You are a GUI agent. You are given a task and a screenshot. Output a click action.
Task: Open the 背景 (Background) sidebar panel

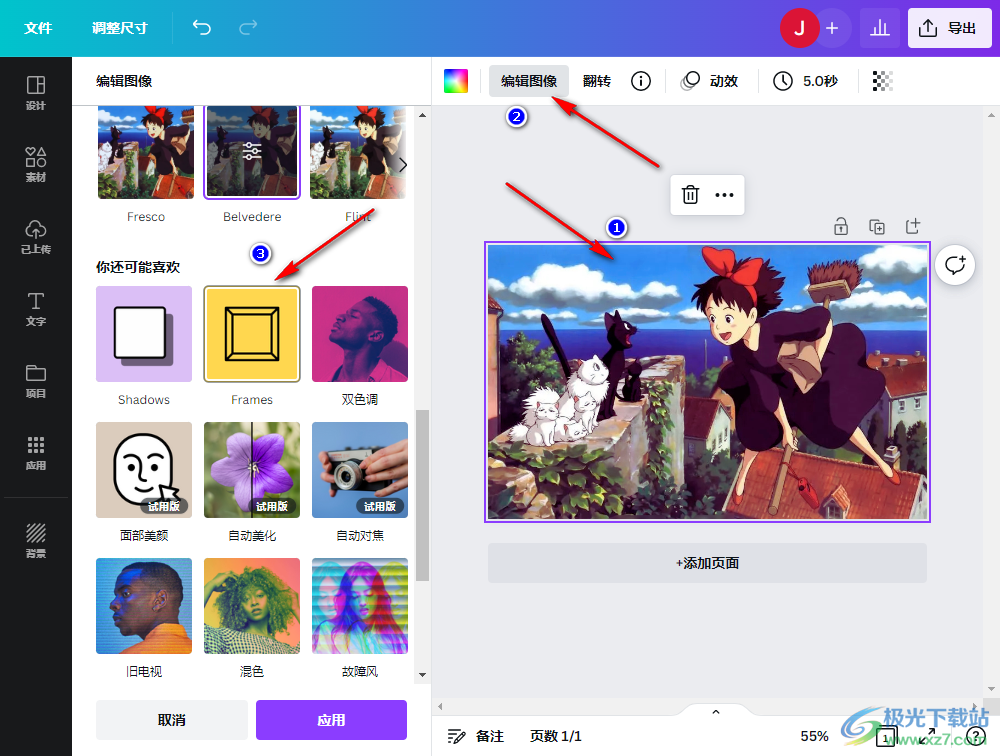point(36,541)
